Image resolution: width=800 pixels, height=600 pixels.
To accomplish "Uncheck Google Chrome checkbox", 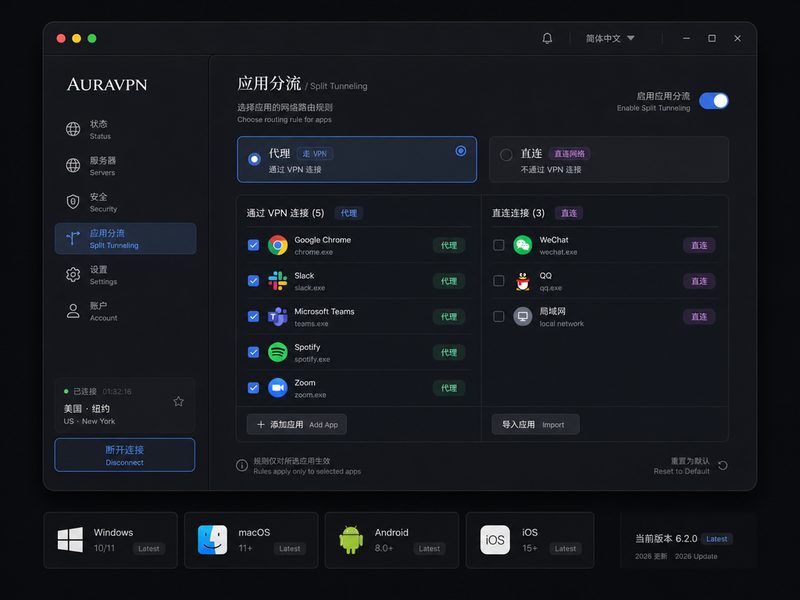I will tap(254, 245).
